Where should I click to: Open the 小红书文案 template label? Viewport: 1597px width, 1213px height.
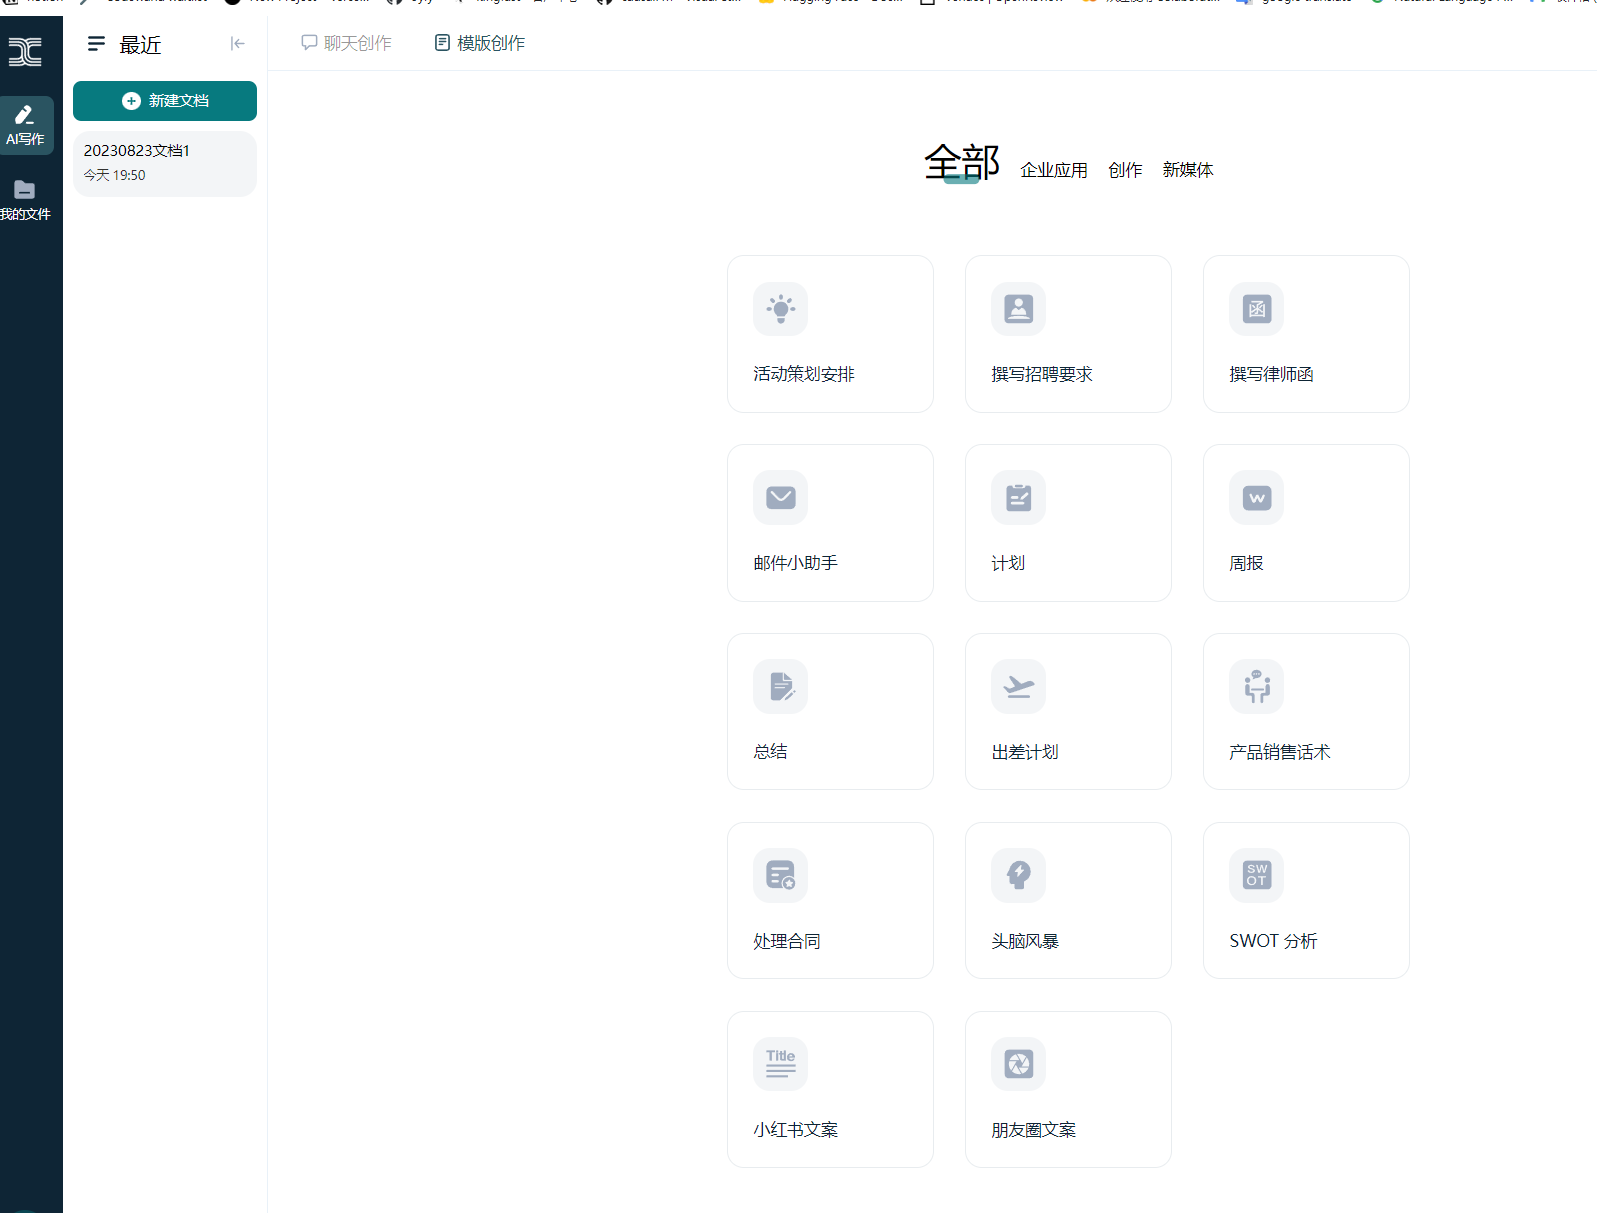click(x=796, y=1130)
